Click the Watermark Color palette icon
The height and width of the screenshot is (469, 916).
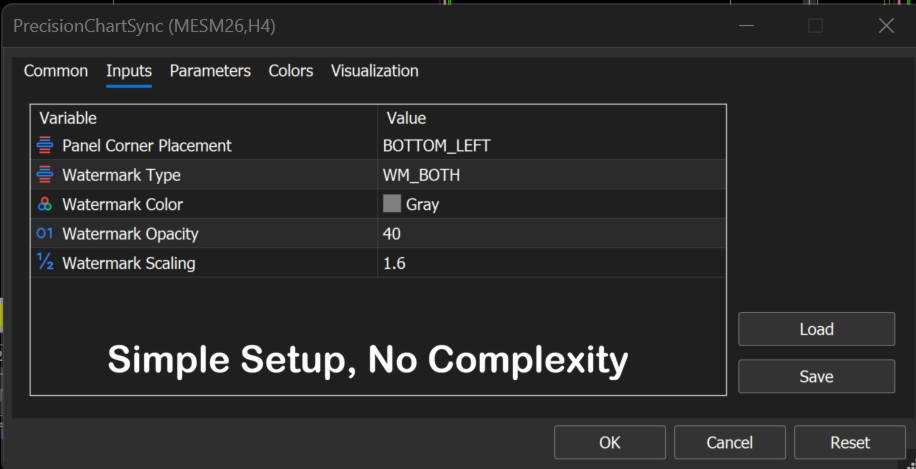pyautogui.click(x=45, y=204)
